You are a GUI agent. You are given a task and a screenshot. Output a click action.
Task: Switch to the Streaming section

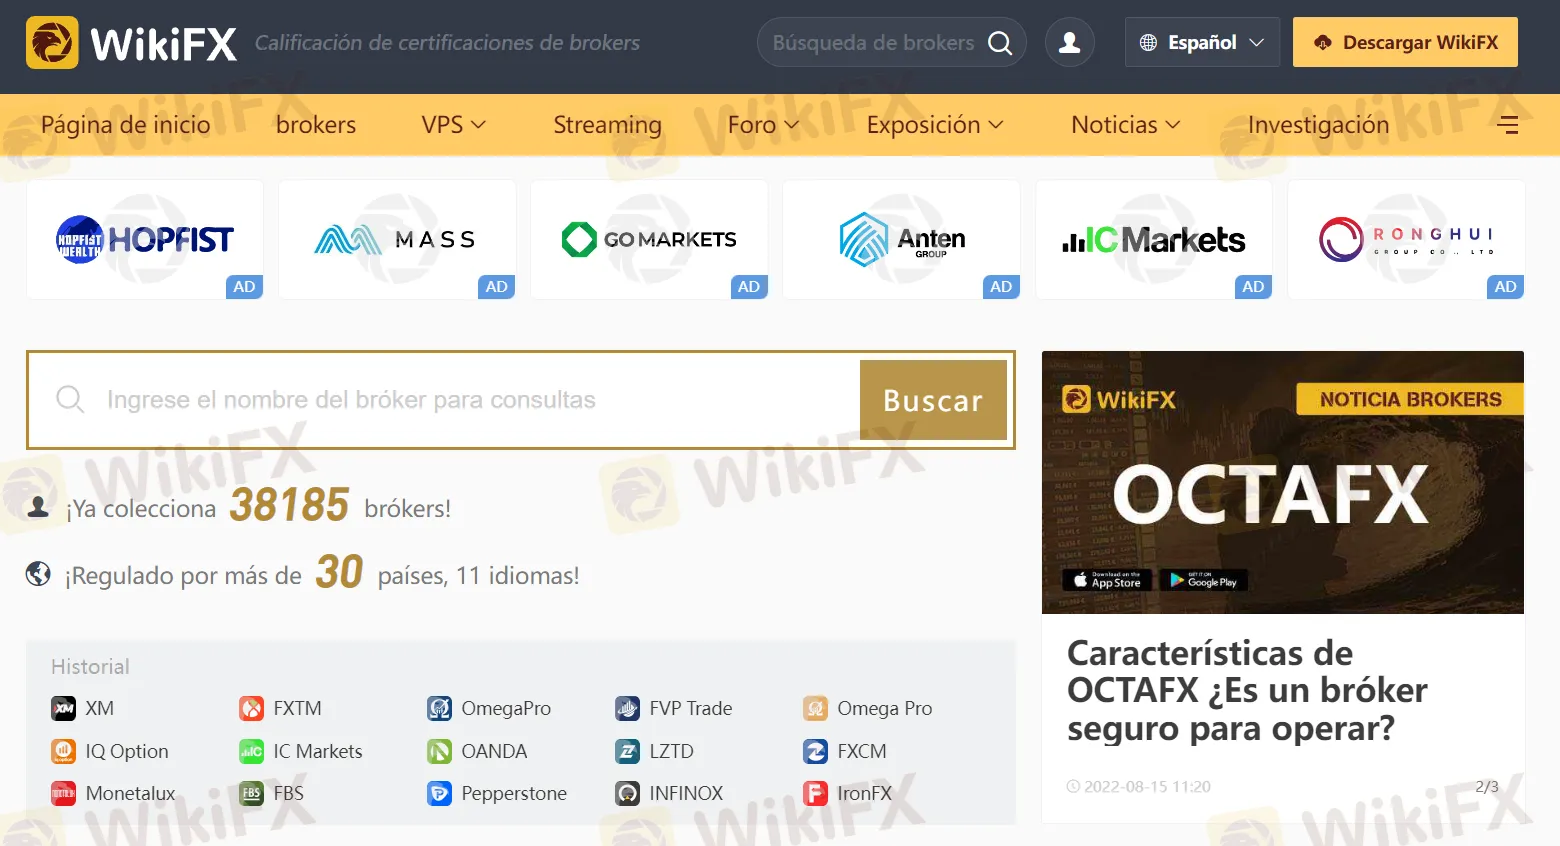[606, 124]
